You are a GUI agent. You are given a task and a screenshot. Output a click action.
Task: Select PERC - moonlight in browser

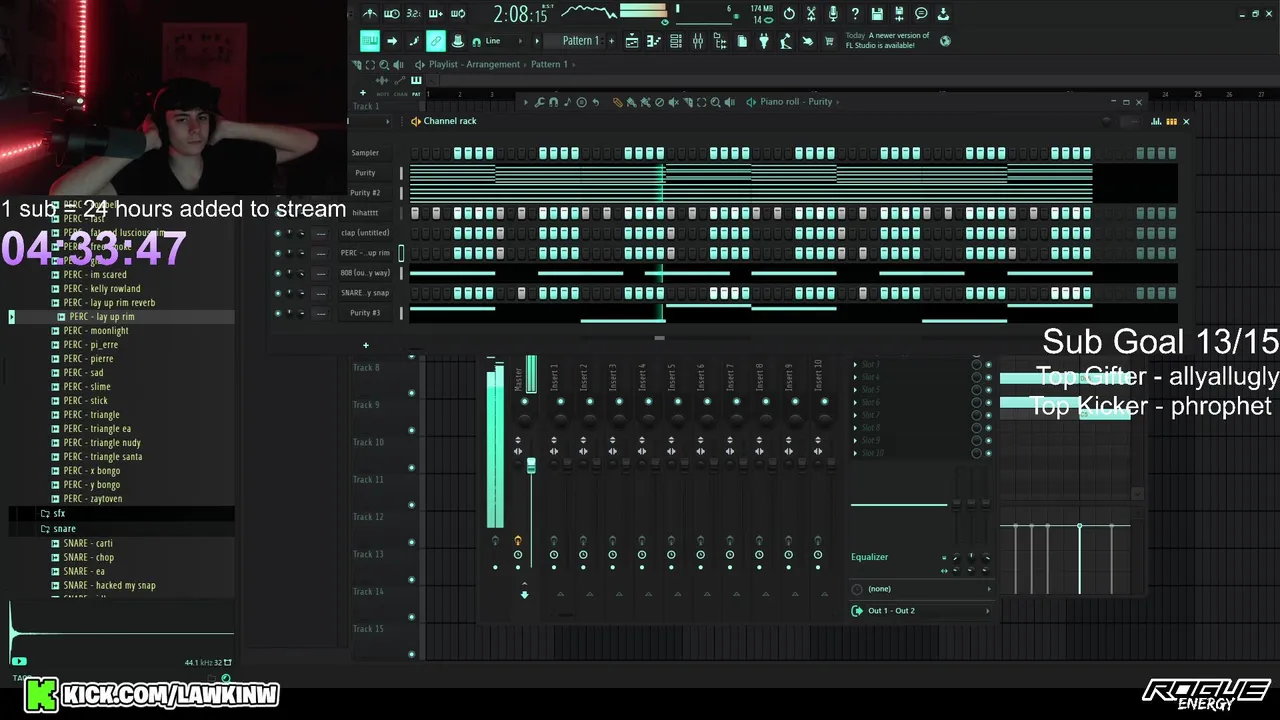pyautogui.click(x=96, y=331)
